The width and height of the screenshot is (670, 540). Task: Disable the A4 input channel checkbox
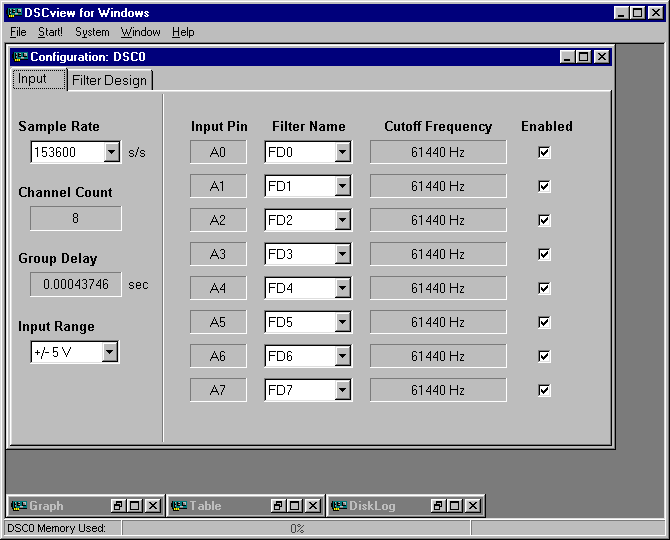pos(544,288)
